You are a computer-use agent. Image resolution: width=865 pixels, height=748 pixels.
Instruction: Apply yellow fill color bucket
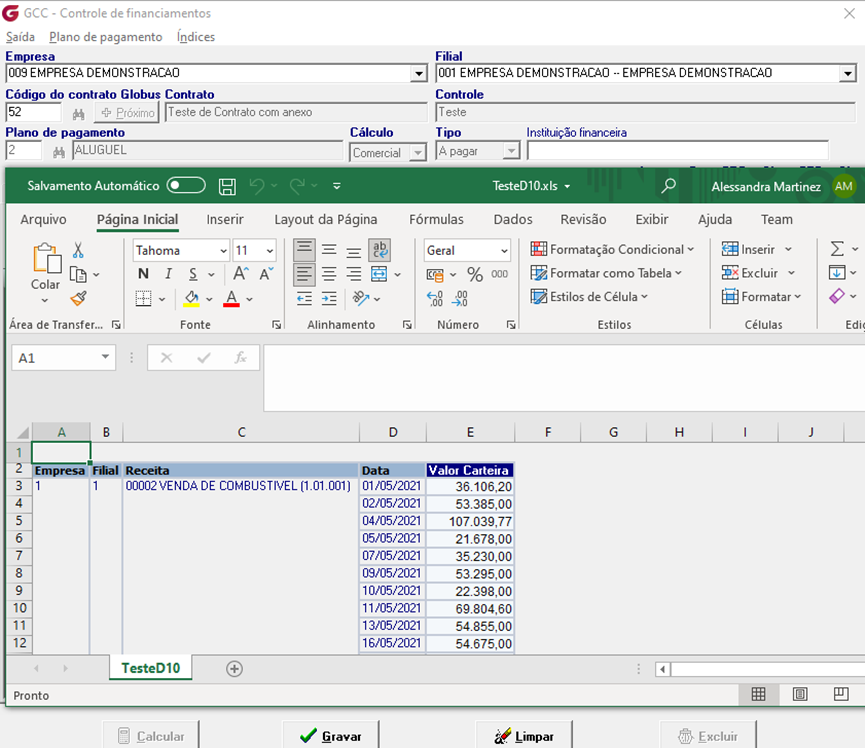(191, 298)
